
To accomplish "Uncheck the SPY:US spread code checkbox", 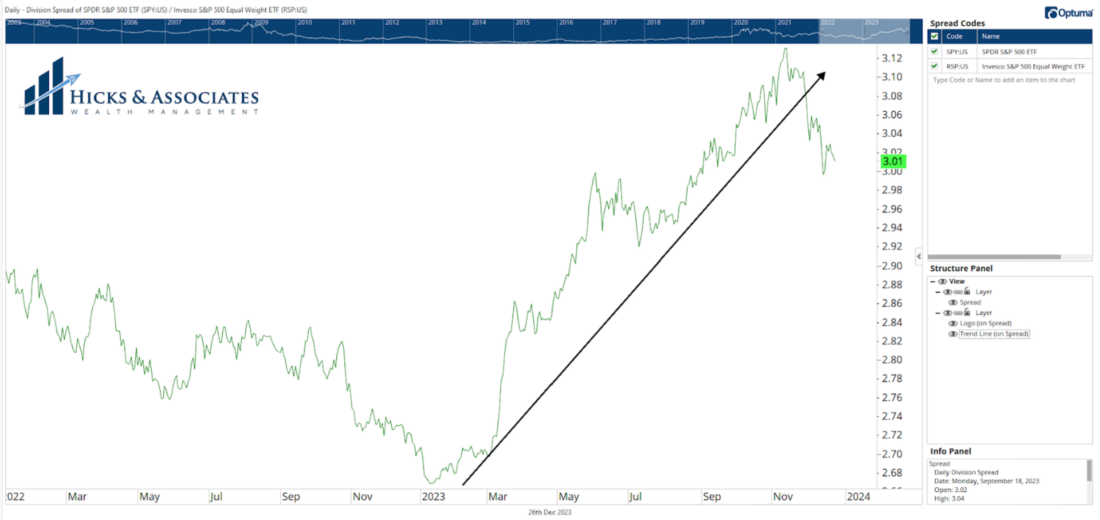I will click(x=934, y=51).
